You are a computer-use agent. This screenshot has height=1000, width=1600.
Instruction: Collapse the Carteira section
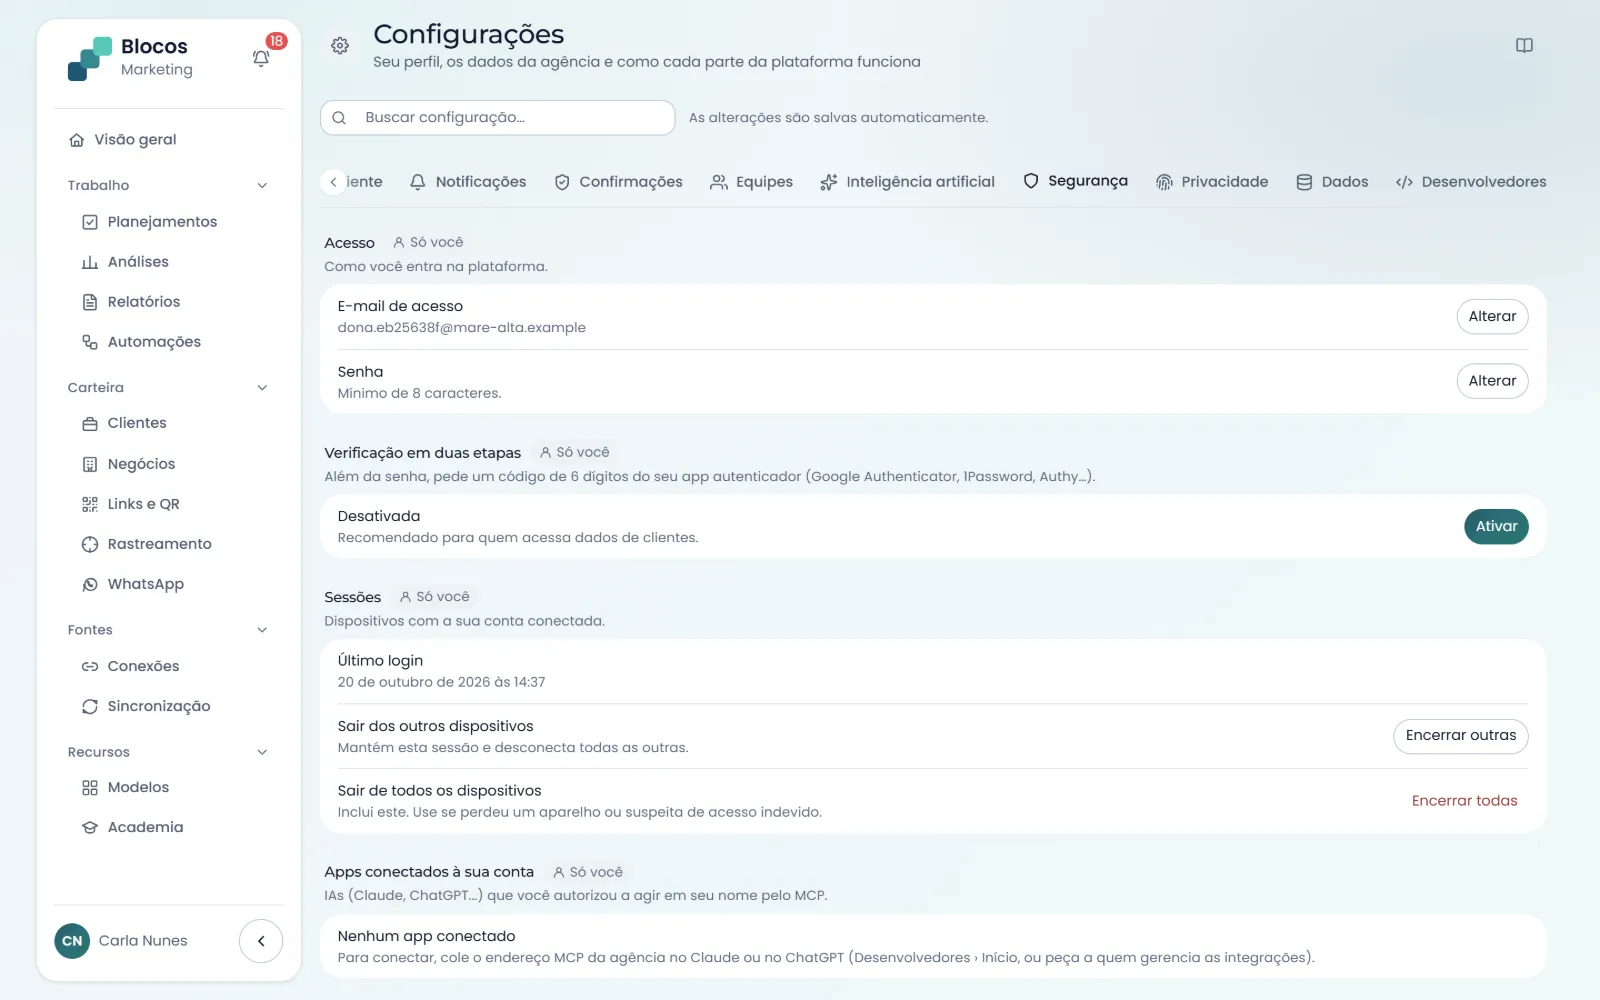tap(262, 388)
